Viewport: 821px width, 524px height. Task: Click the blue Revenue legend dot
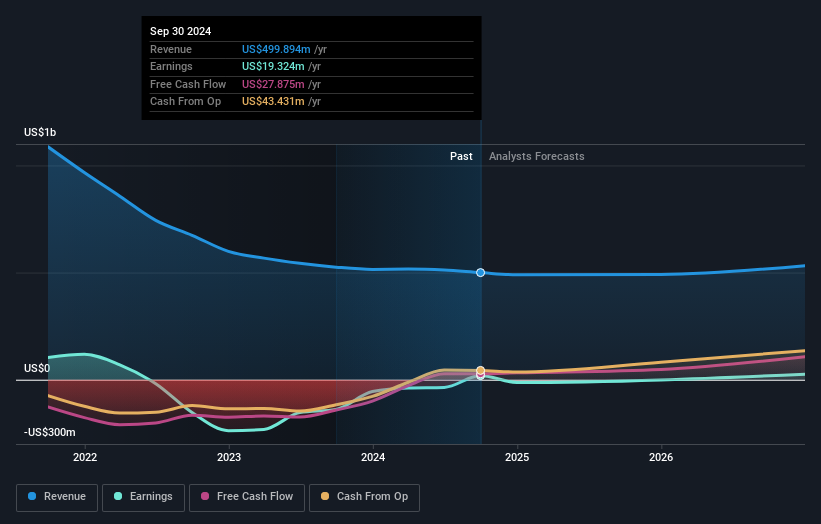tap(32, 496)
